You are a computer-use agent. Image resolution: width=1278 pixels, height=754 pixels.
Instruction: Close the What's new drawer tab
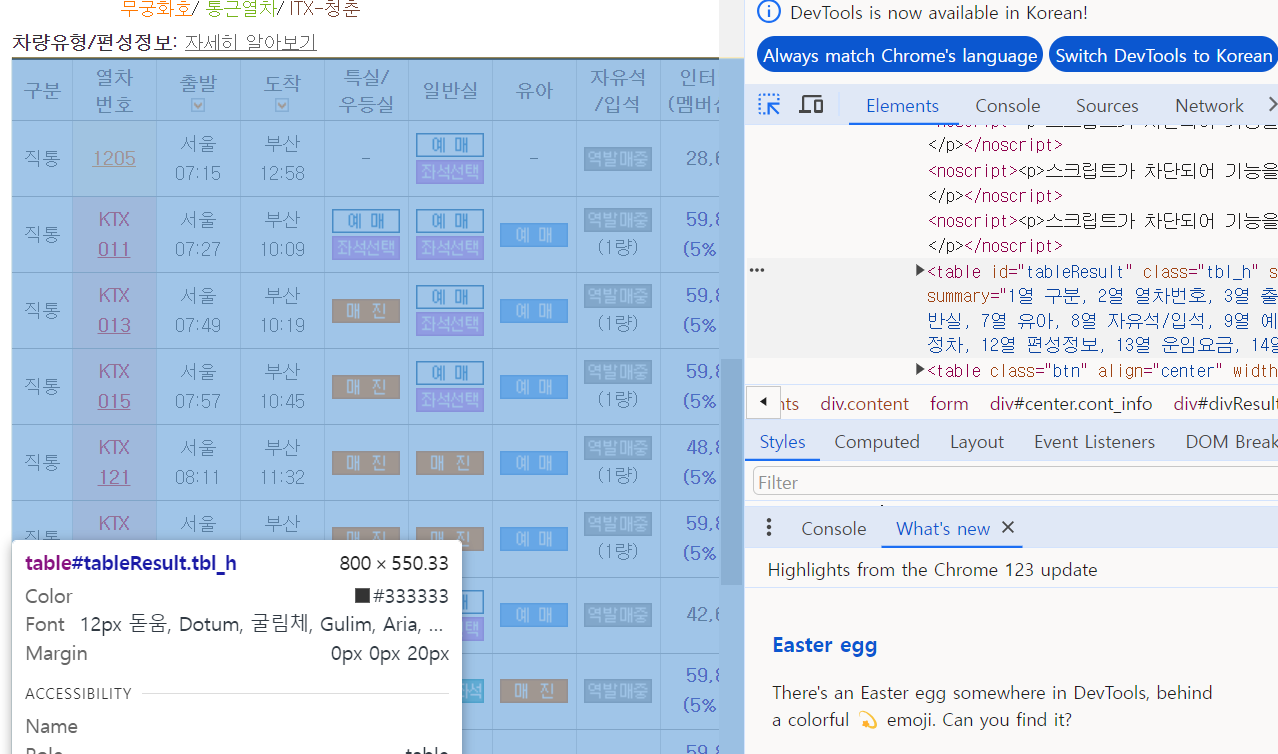coord(1008,527)
